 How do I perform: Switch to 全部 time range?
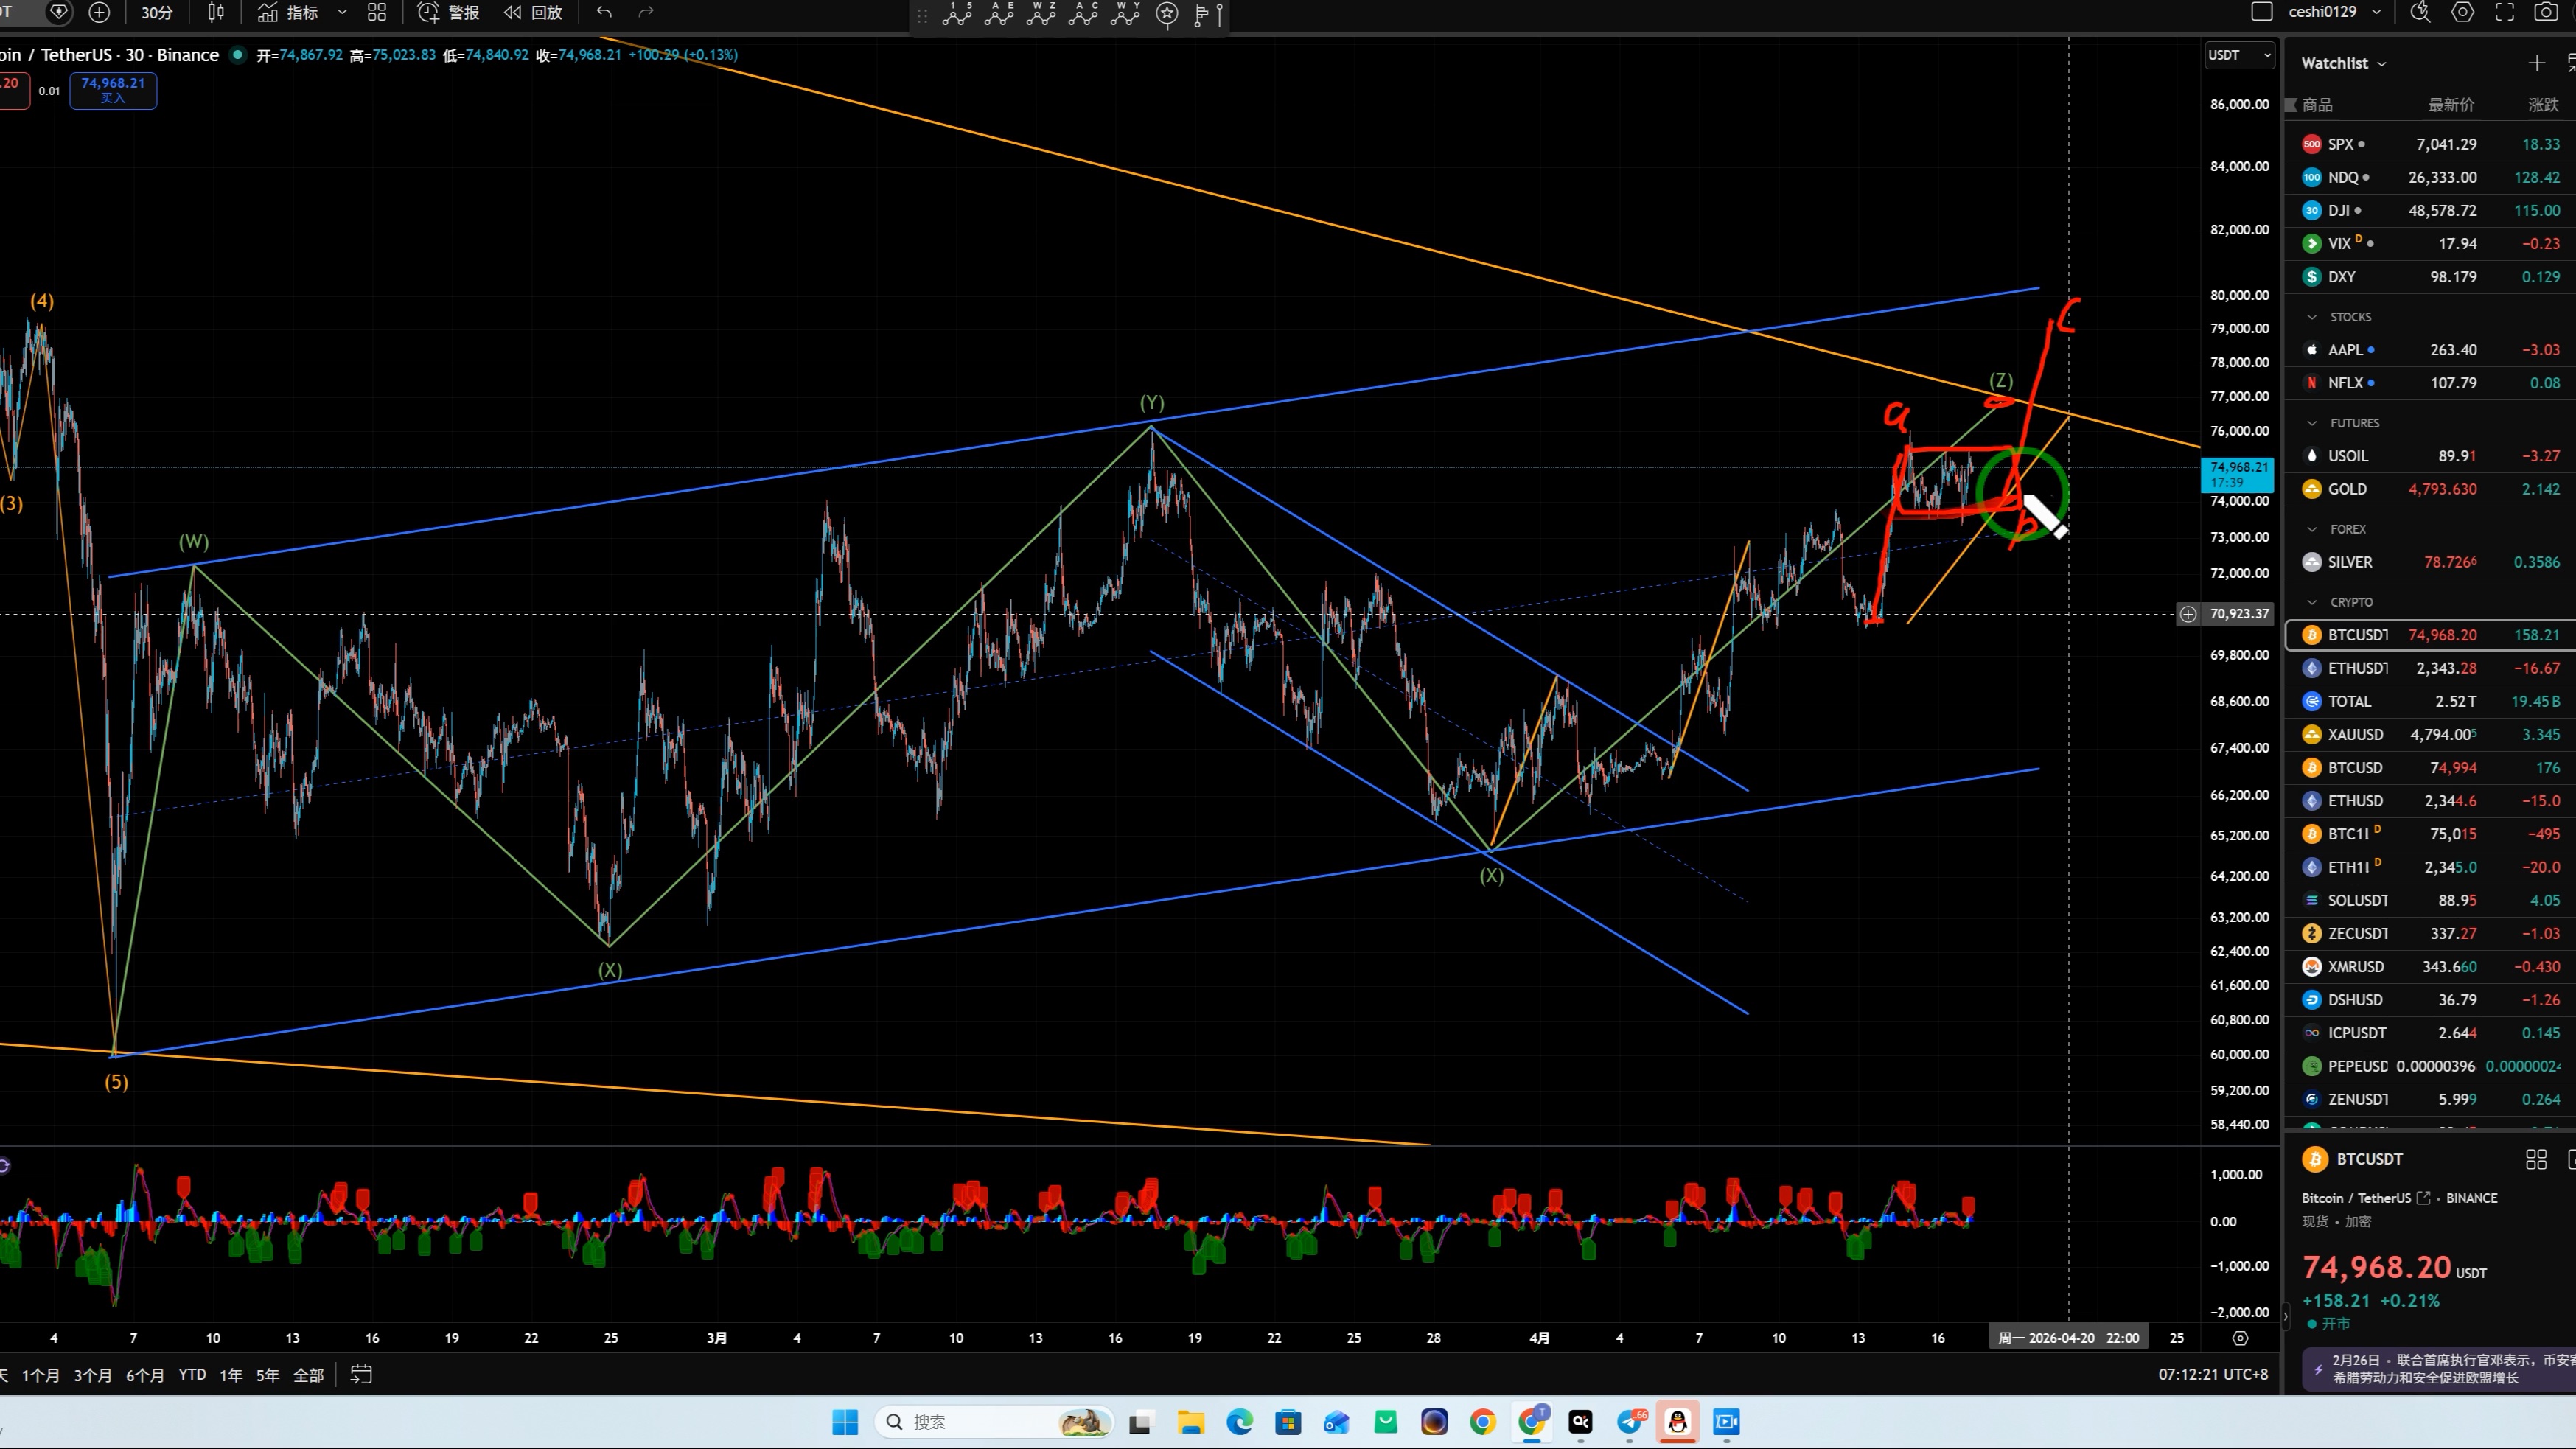coord(308,1375)
